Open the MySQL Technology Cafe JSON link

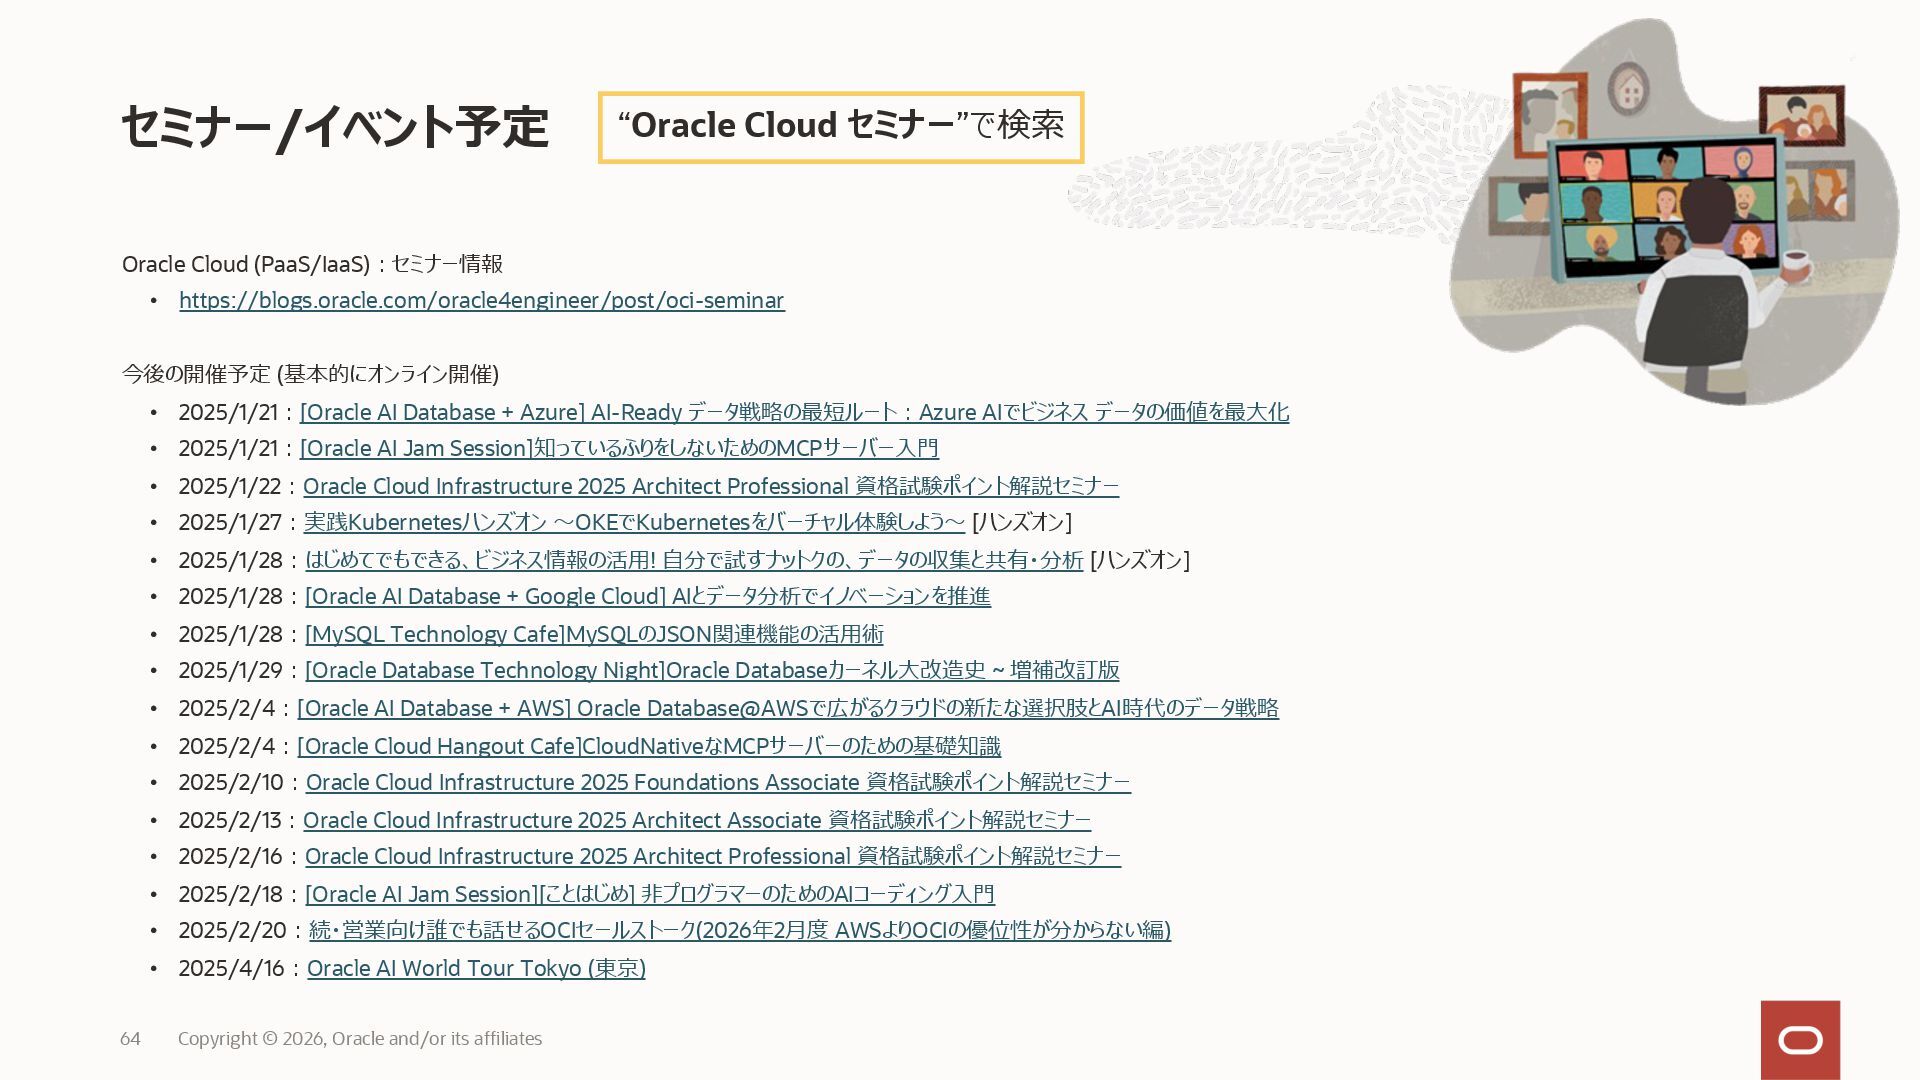593,634
